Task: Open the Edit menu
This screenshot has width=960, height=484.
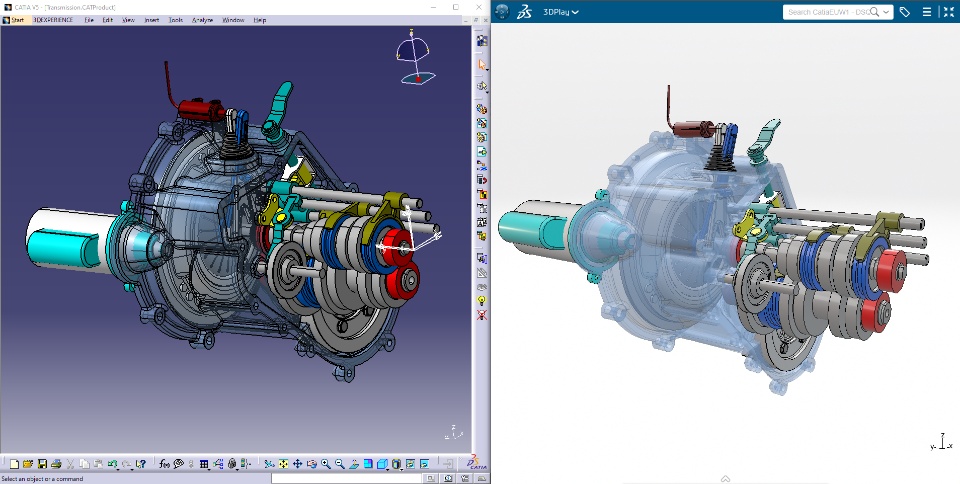Action: point(108,20)
